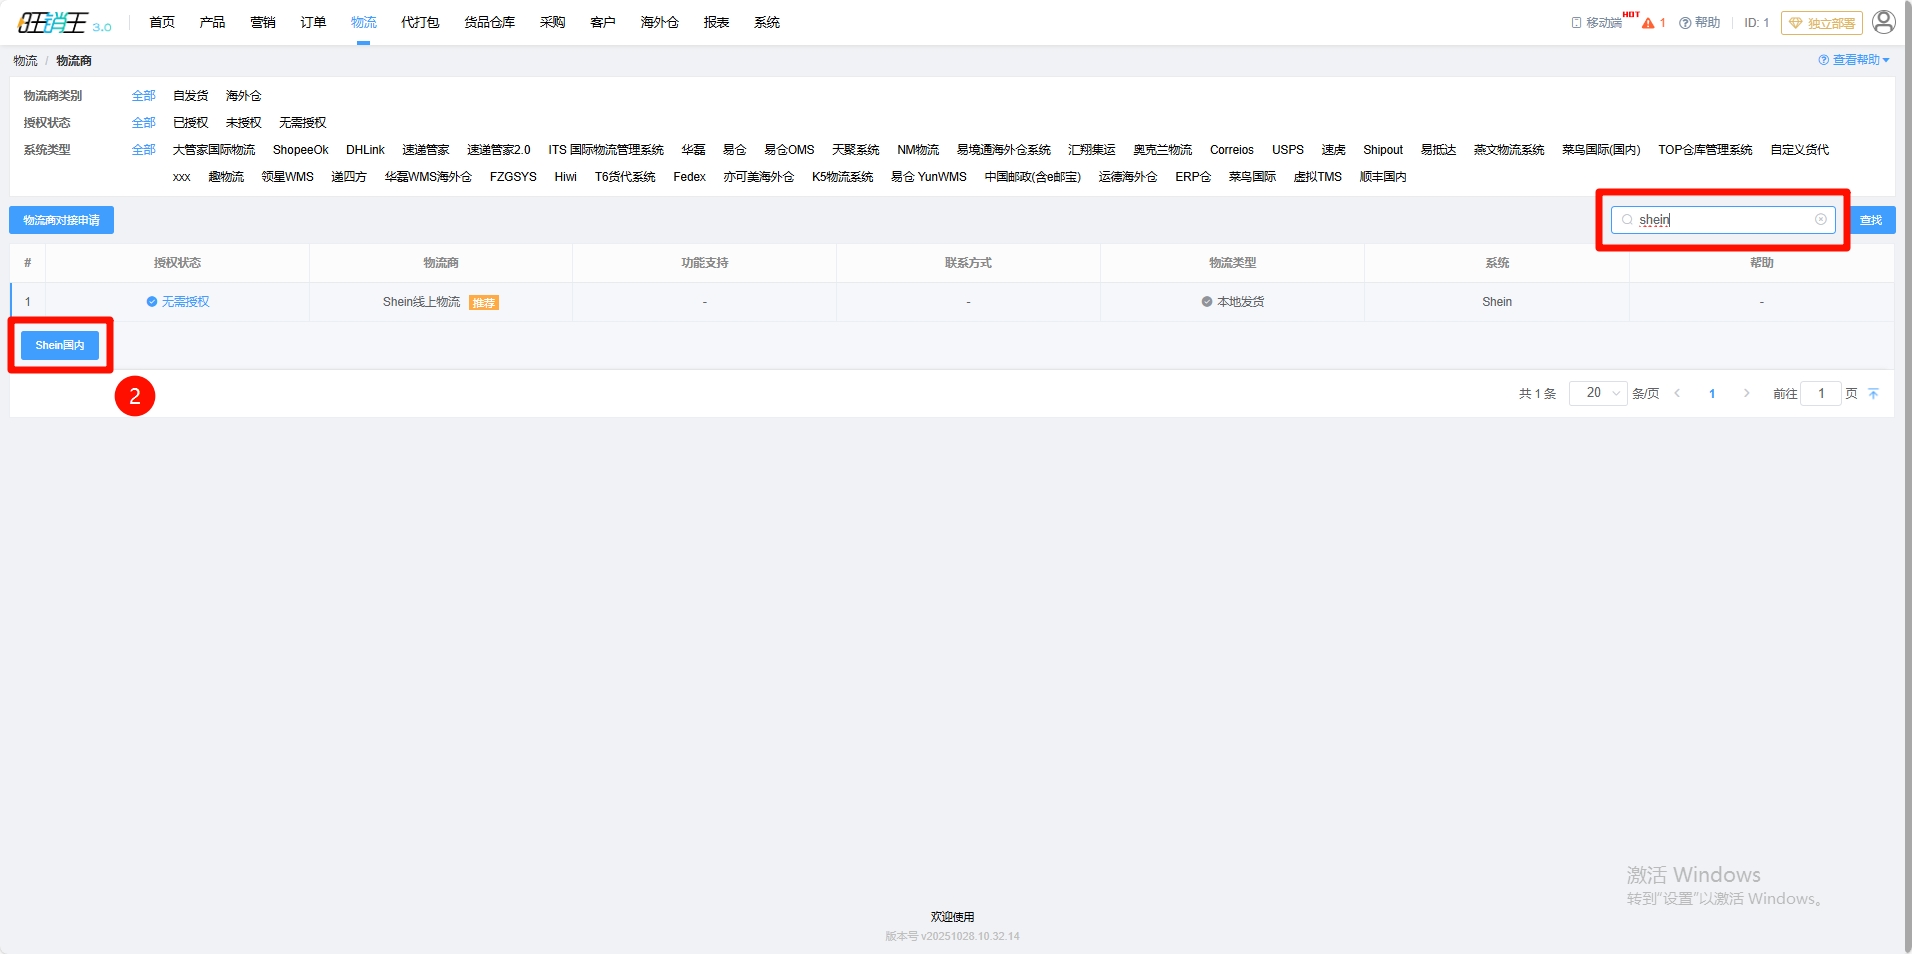Go to previous page arrow
The image size is (1912, 954).
click(x=1677, y=394)
